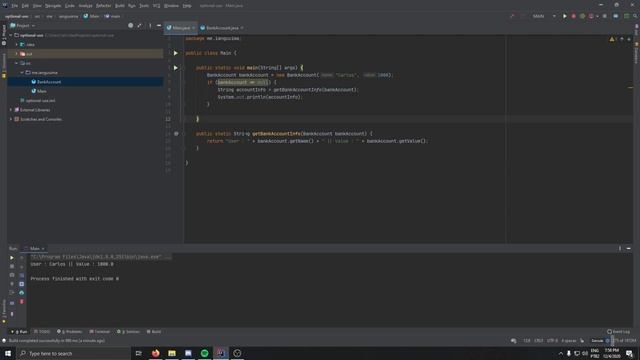640x360 pixels.
Task: Open the TODO tool window tab
Action: [x=42, y=332]
